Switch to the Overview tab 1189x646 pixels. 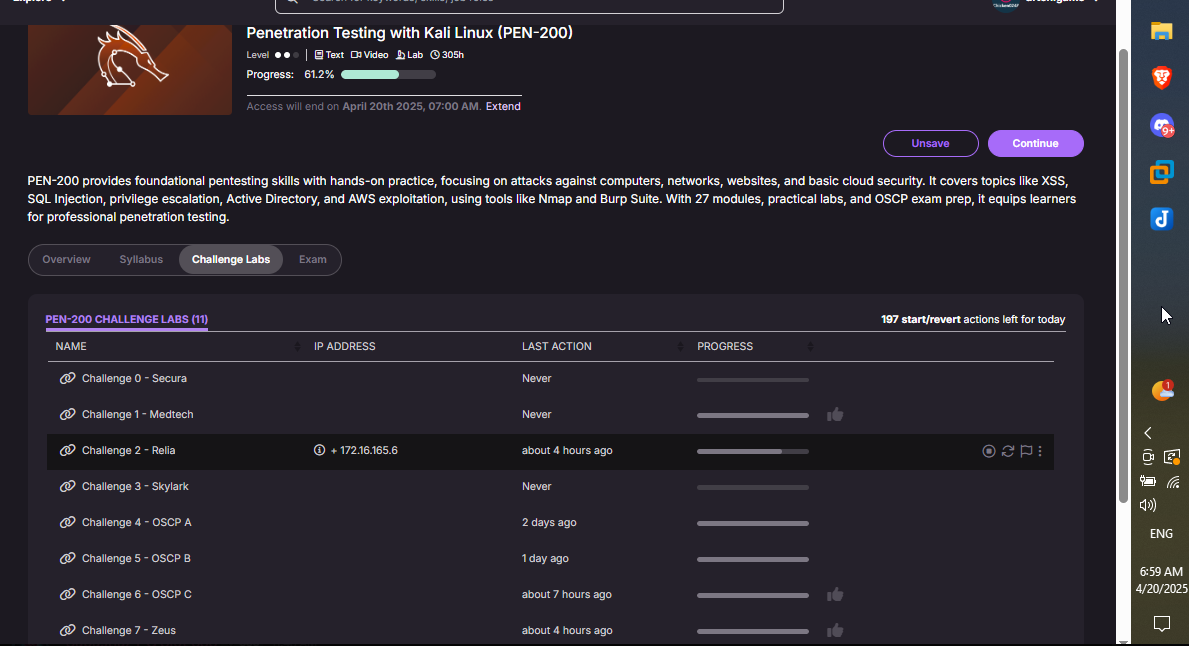66,259
